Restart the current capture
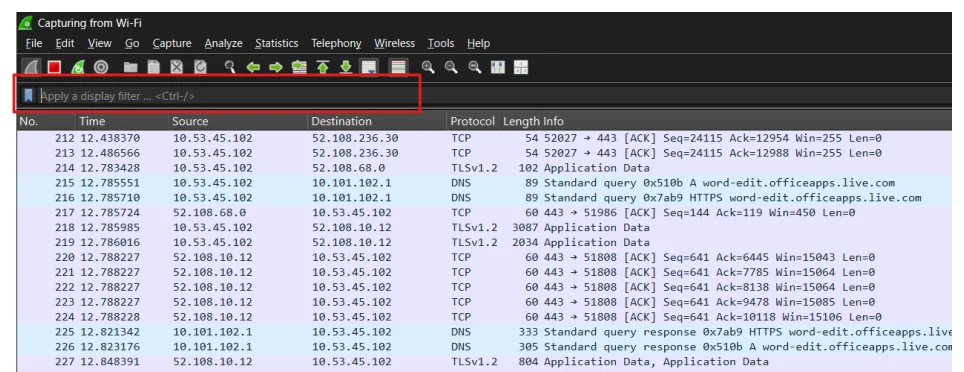The height and width of the screenshot is (372, 964). (77, 67)
